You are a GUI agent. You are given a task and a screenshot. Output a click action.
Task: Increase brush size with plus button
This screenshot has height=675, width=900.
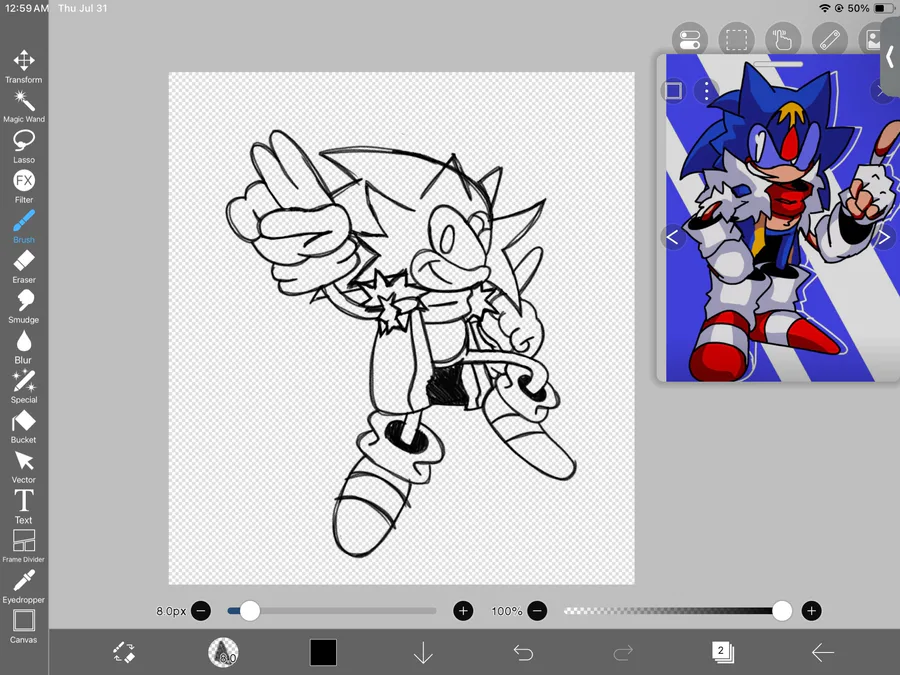tap(463, 611)
